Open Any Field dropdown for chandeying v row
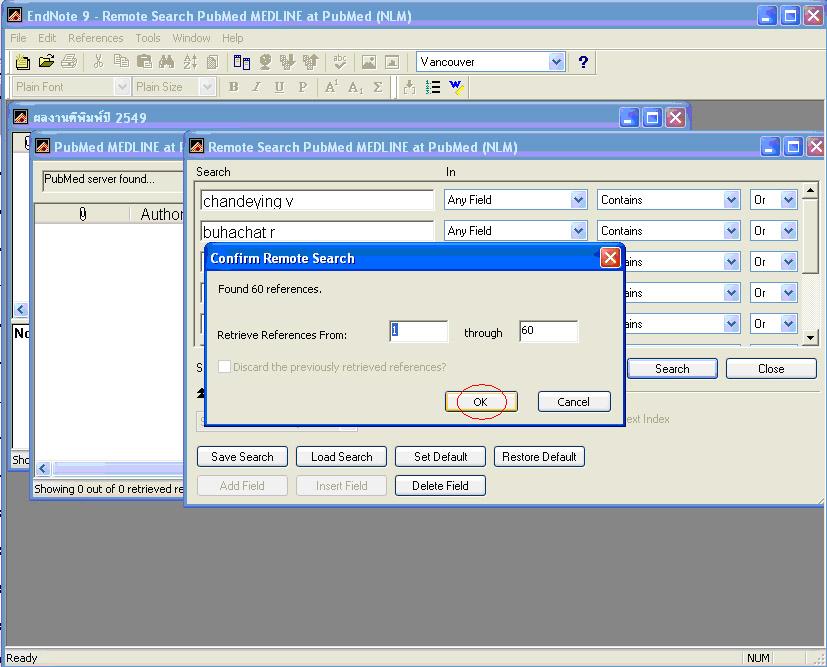The width and height of the screenshot is (827, 667). (x=578, y=200)
